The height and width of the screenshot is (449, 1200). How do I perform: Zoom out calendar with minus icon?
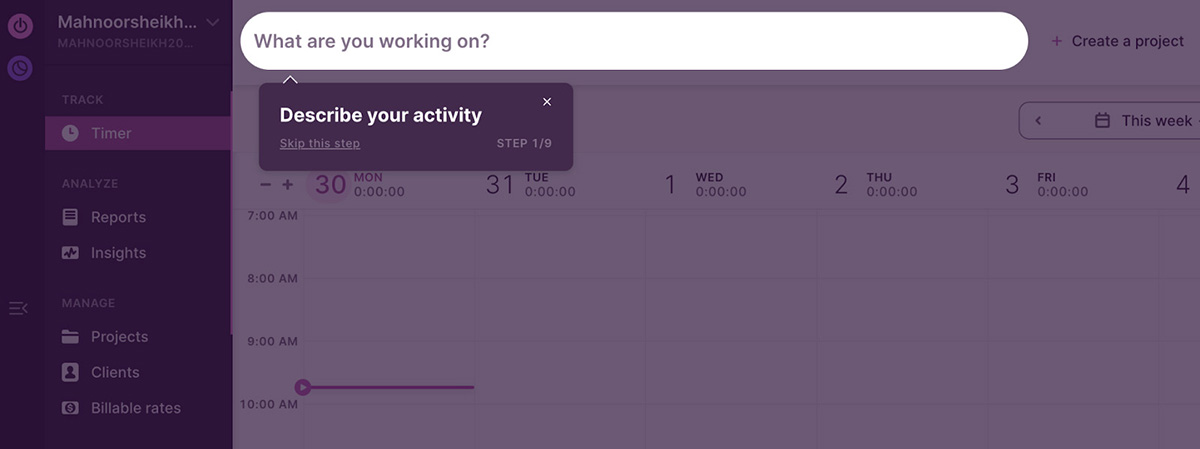[x=266, y=185]
